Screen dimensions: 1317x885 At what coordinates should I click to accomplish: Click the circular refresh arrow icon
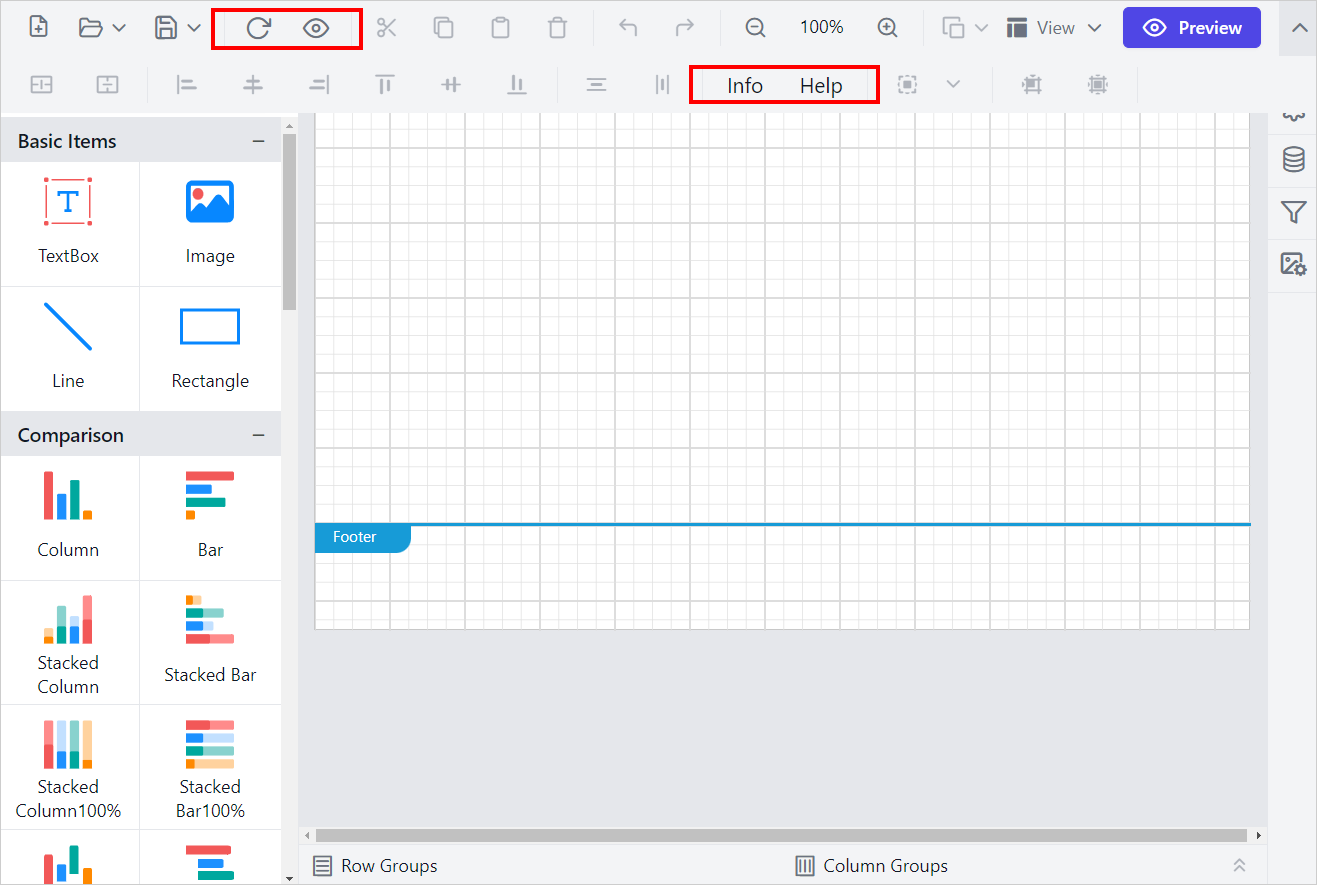tap(258, 28)
